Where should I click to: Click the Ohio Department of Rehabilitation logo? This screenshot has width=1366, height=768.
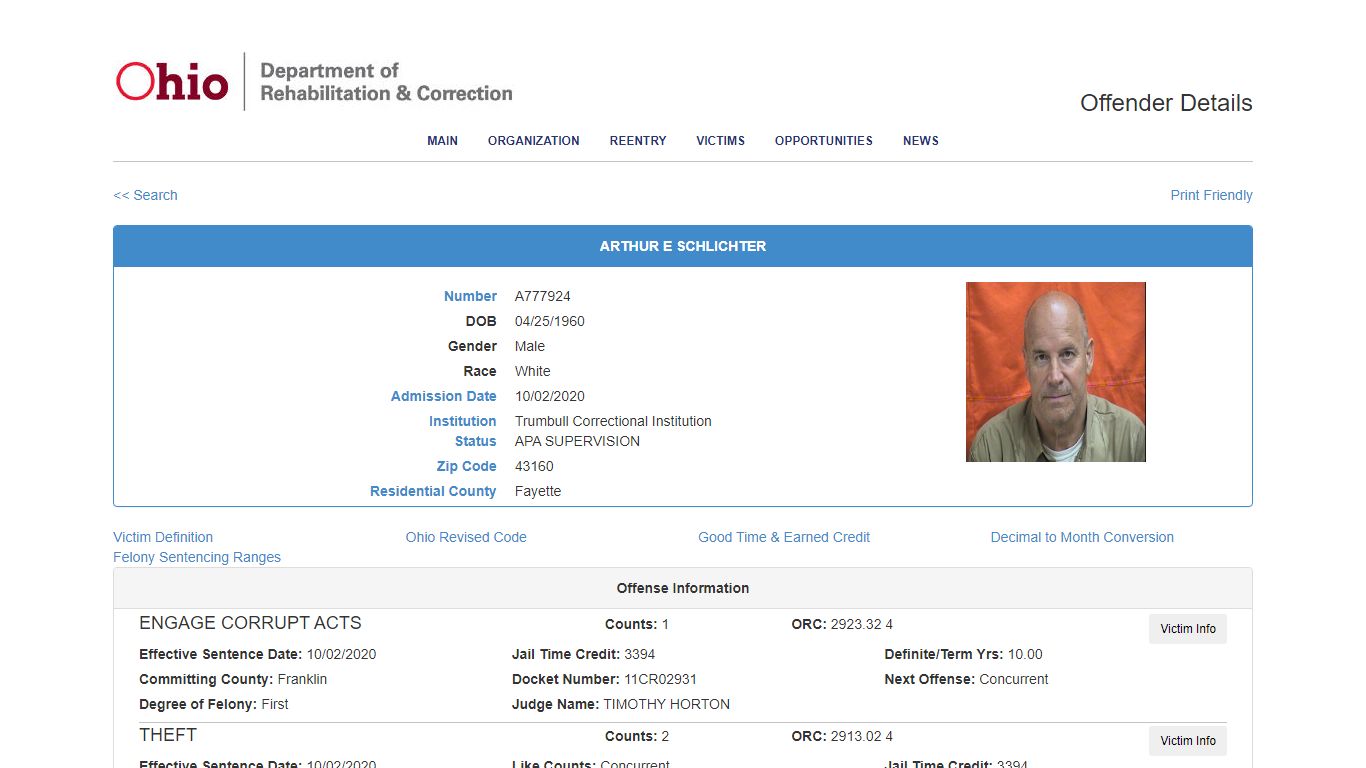coord(314,81)
